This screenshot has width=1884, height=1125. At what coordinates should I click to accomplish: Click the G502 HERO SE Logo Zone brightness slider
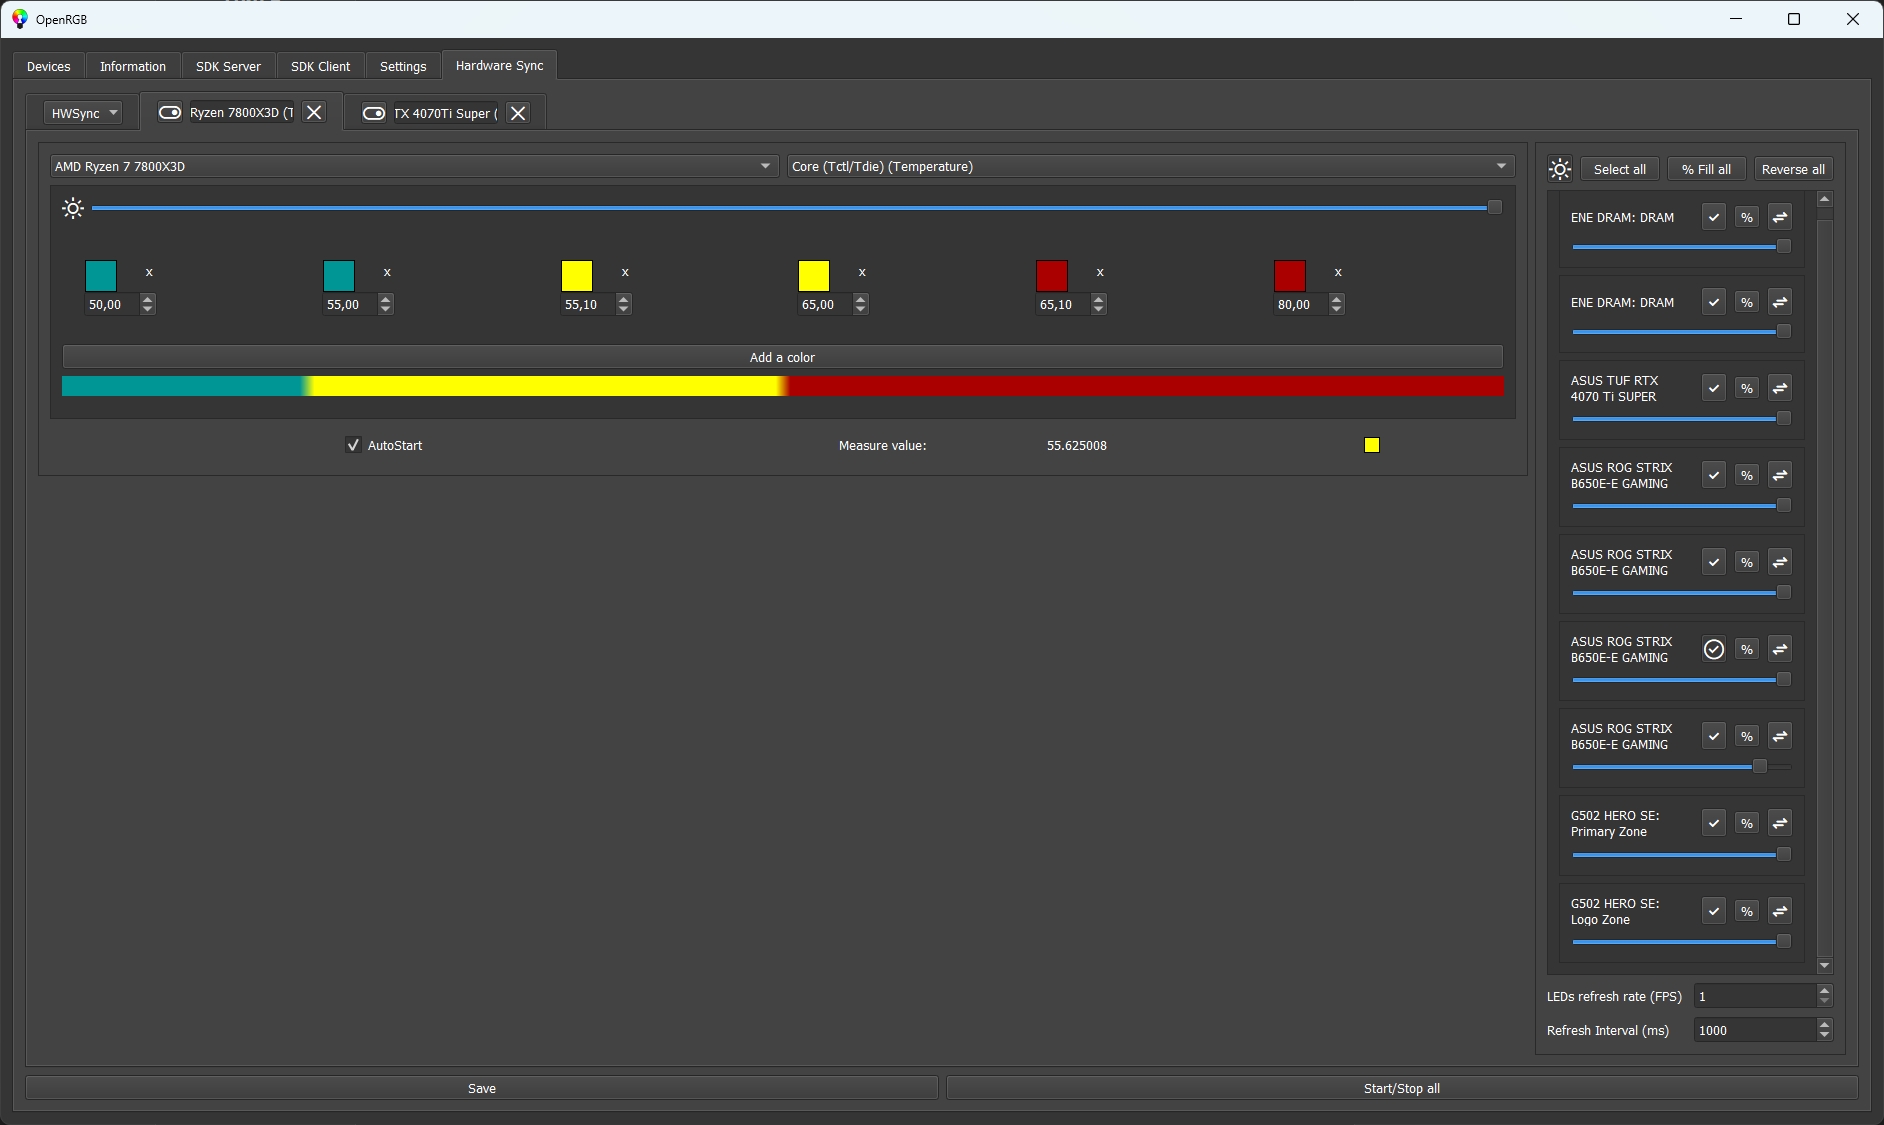[x=1681, y=941]
